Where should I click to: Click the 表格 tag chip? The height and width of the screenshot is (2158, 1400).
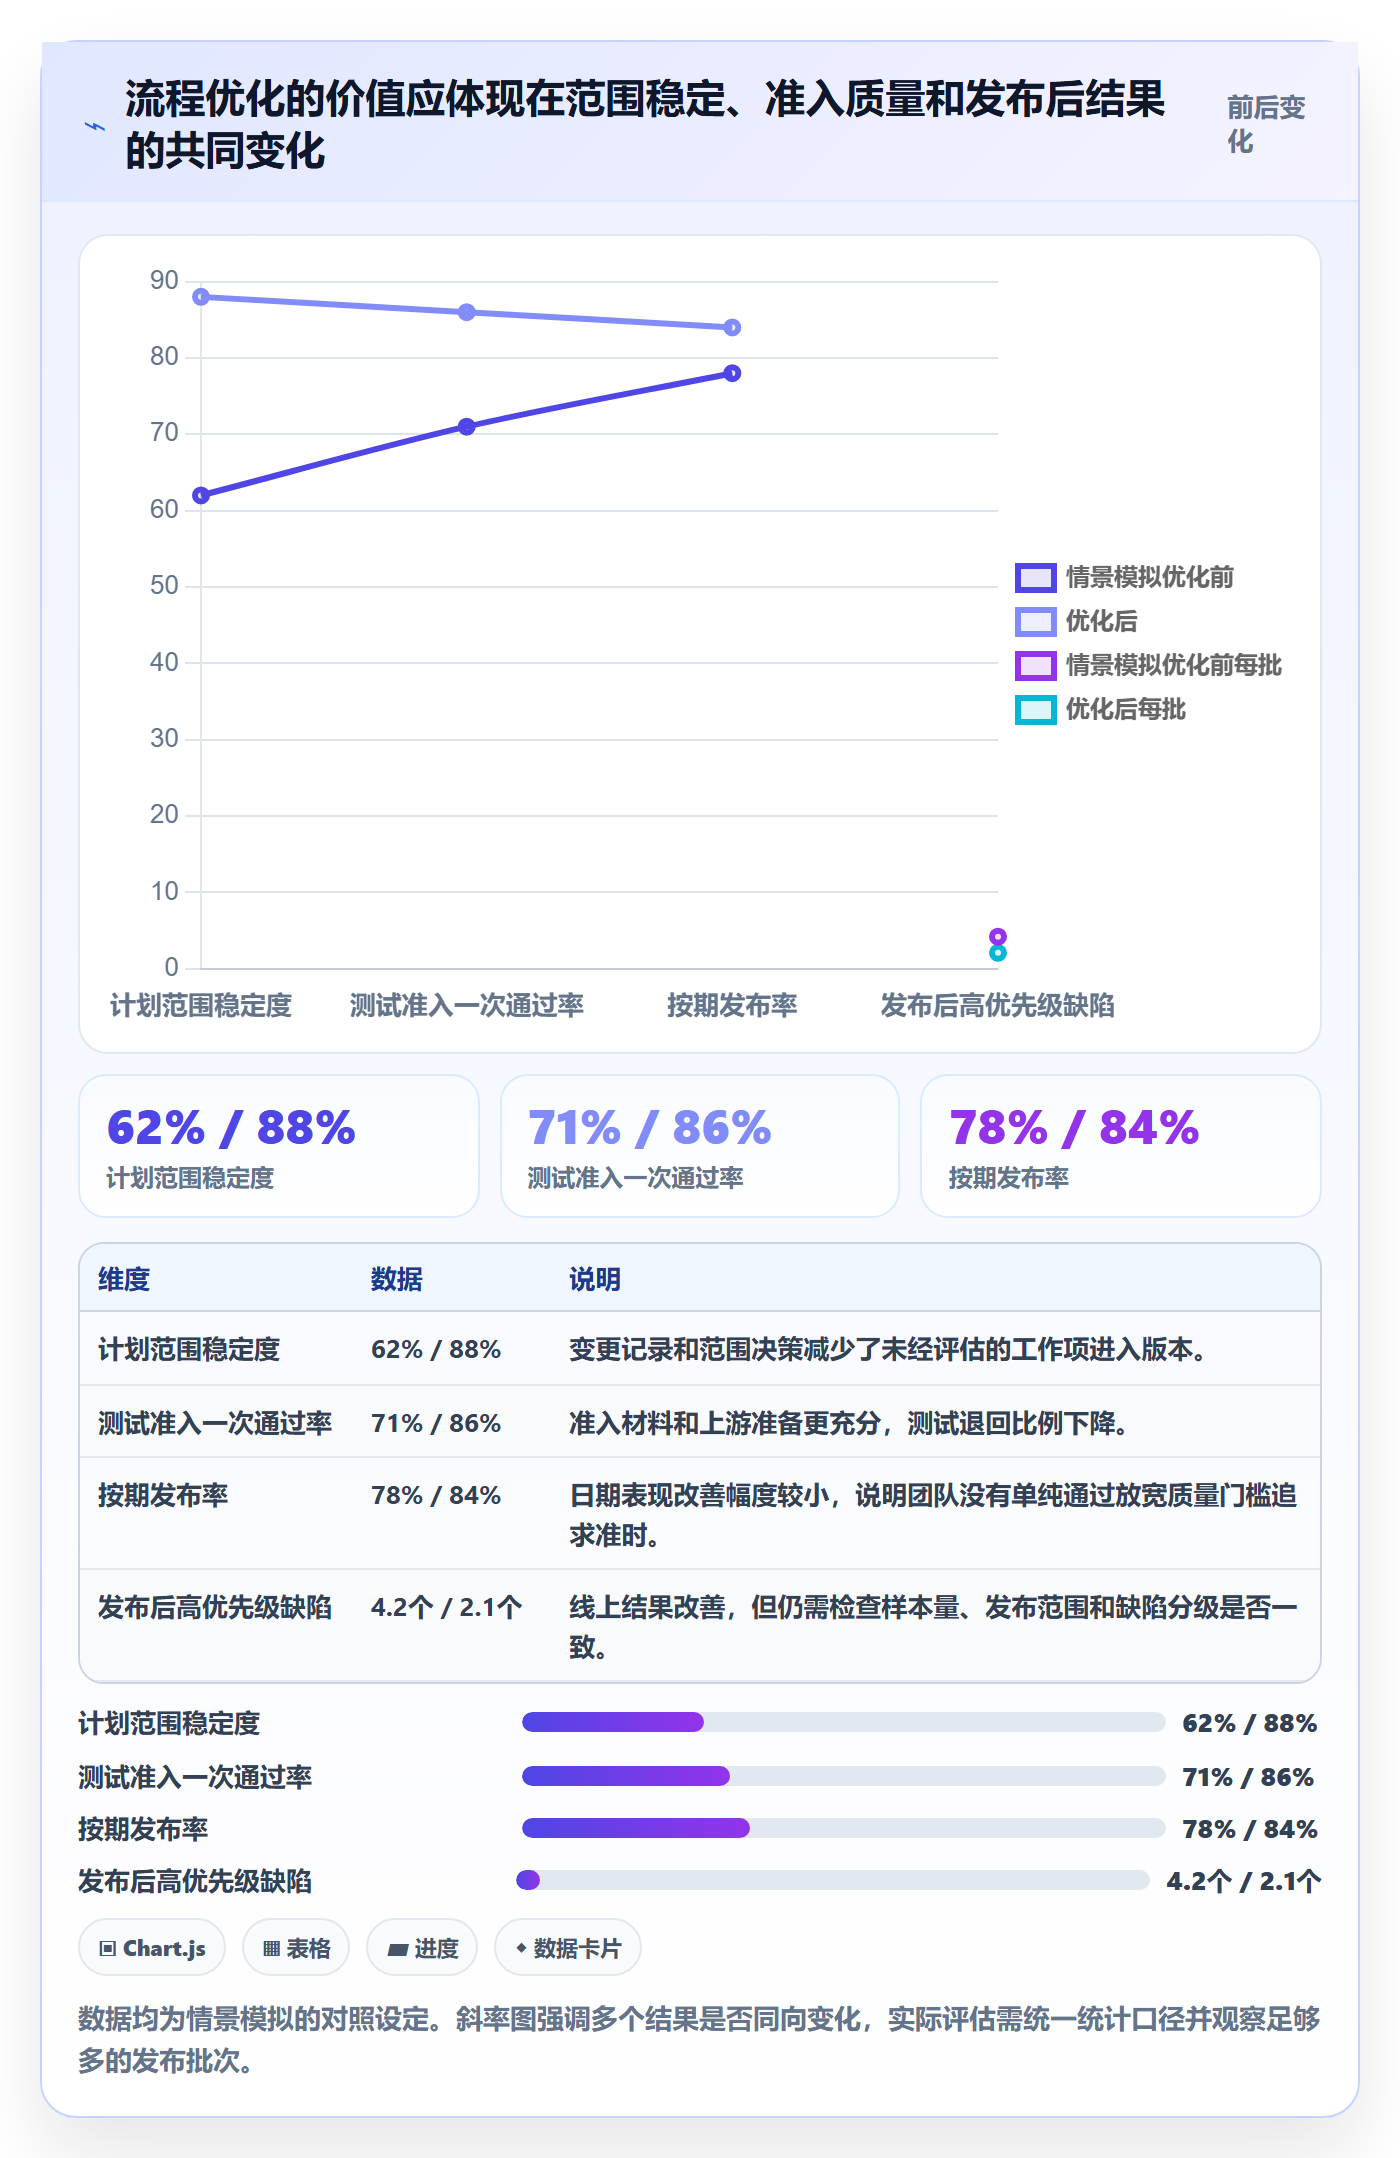click(x=296, y=1947)
